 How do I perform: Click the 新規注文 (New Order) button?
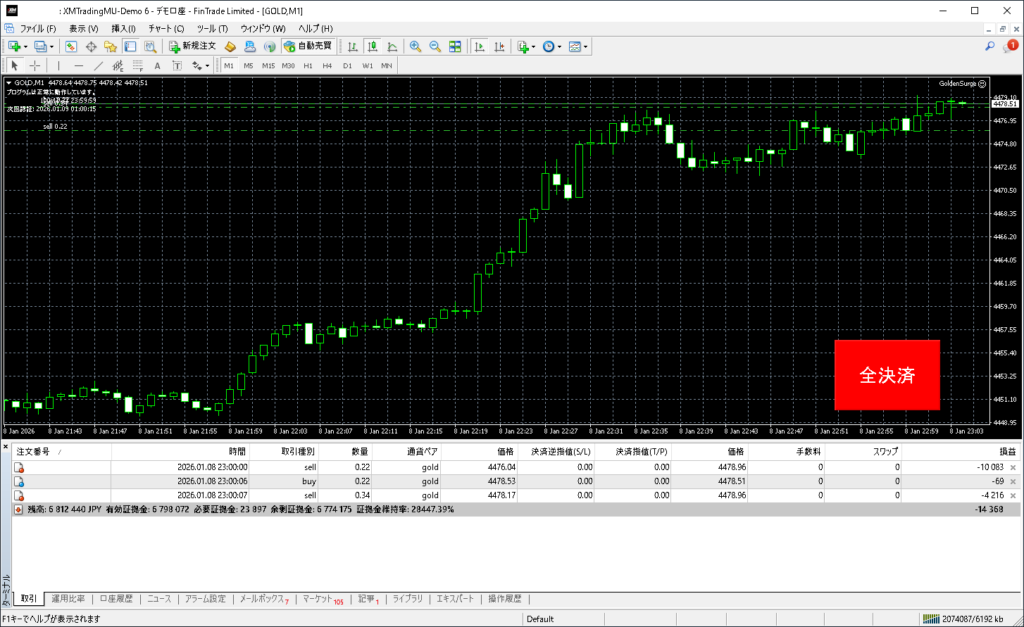(x=192, y=46)
